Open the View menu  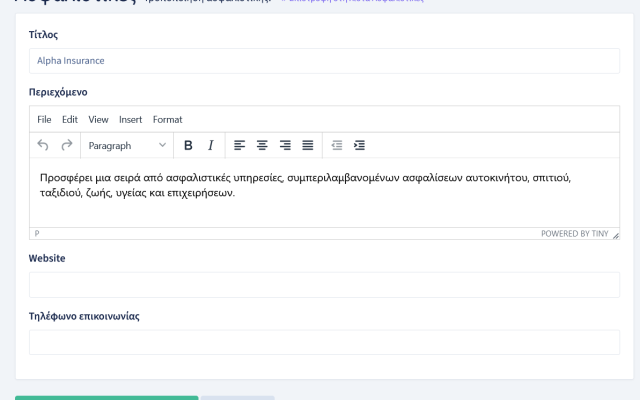(x=98, y=120)
